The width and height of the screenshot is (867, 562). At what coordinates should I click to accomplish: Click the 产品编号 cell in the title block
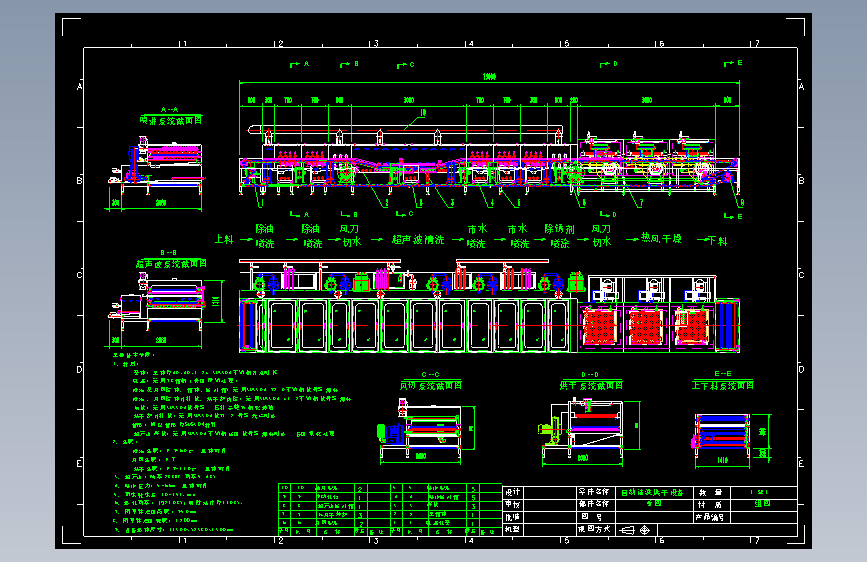tap(710, 517)
